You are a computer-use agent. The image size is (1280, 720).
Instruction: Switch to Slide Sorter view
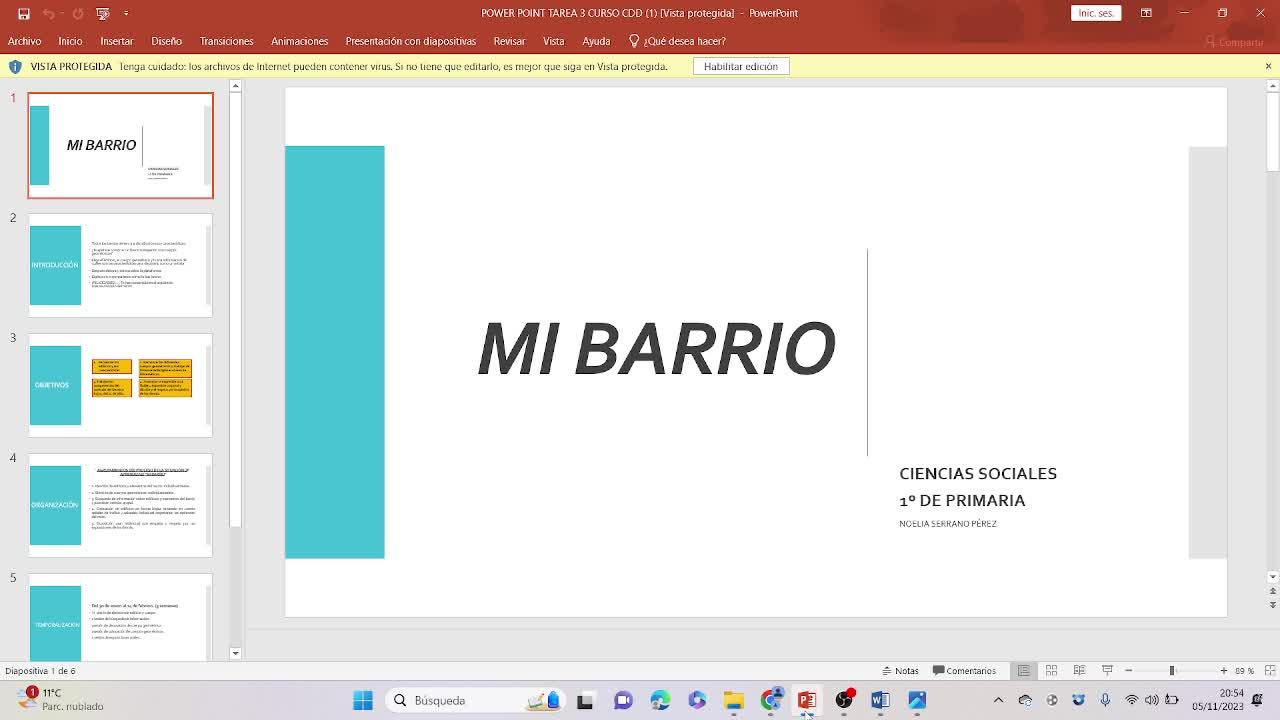pyautogui.click(x=1051, y=671)
